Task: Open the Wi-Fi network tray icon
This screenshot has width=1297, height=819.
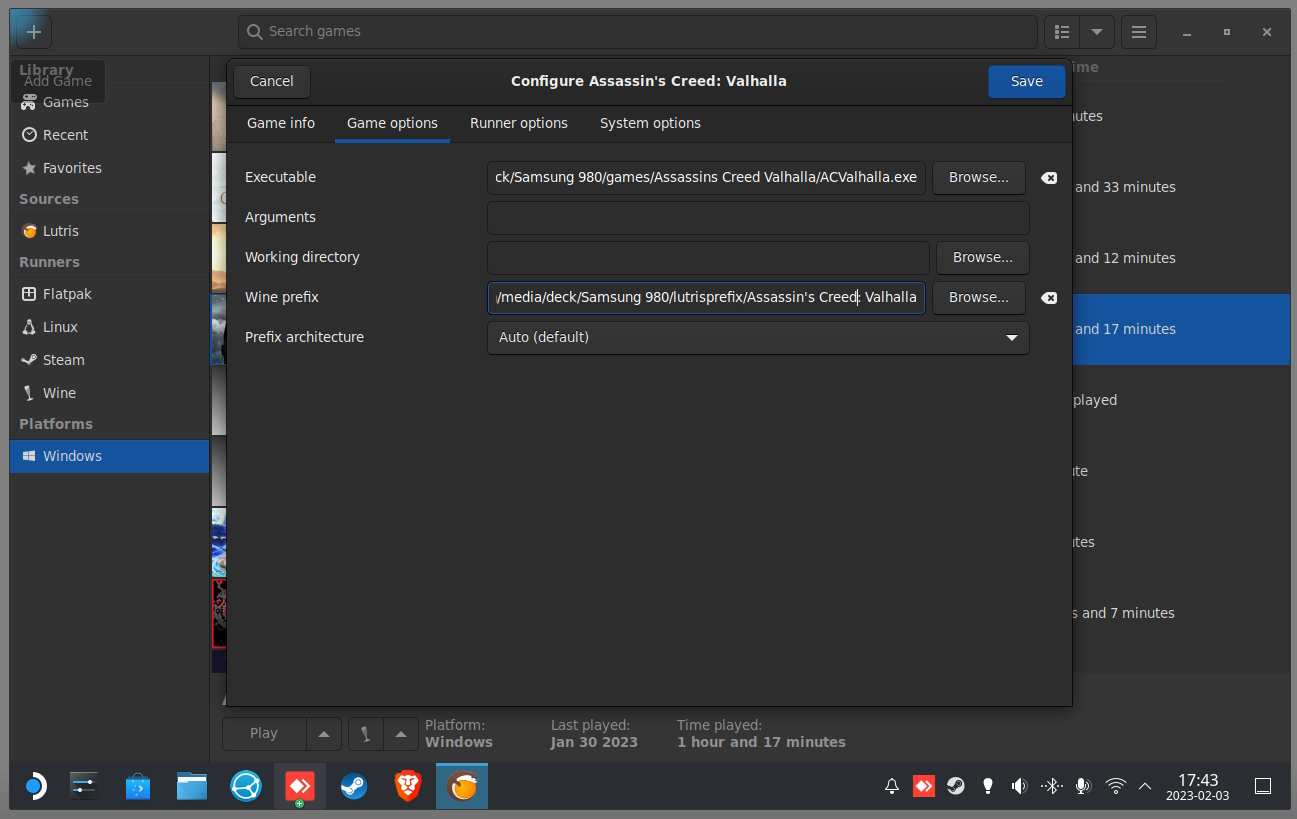Action: [x=1116, y=787]
